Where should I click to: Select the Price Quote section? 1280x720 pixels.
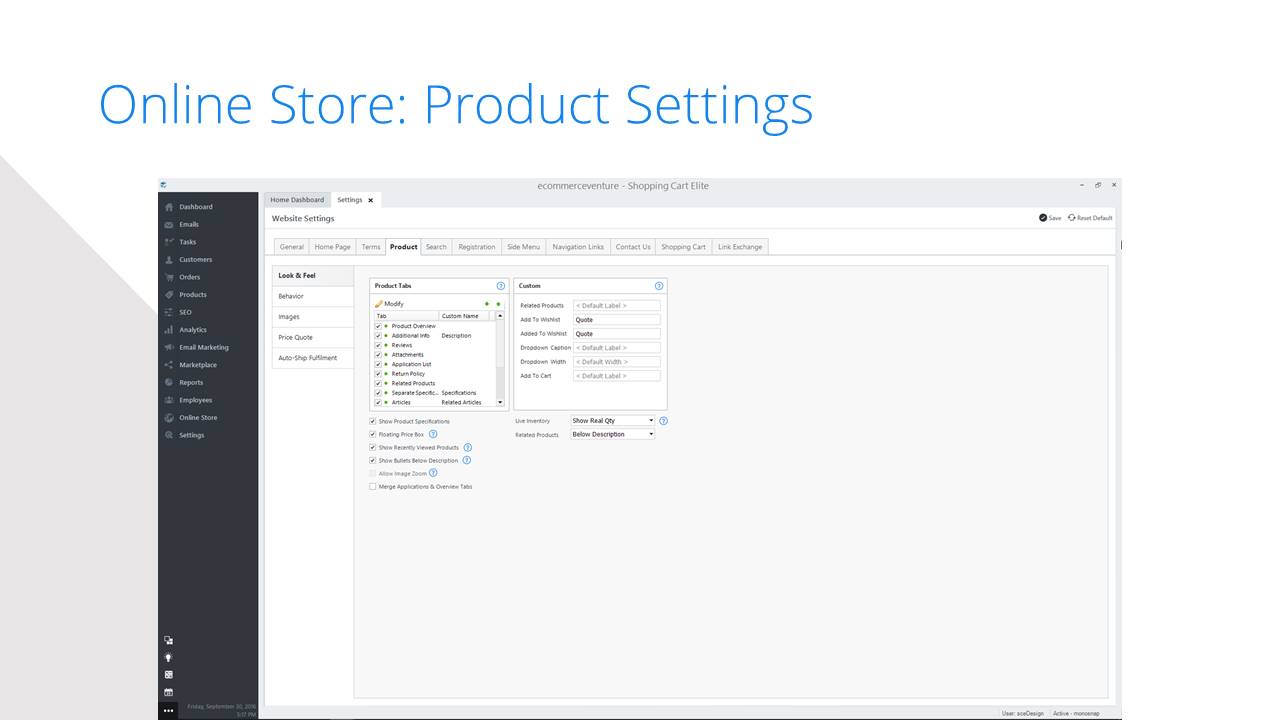tap(313, 337)
